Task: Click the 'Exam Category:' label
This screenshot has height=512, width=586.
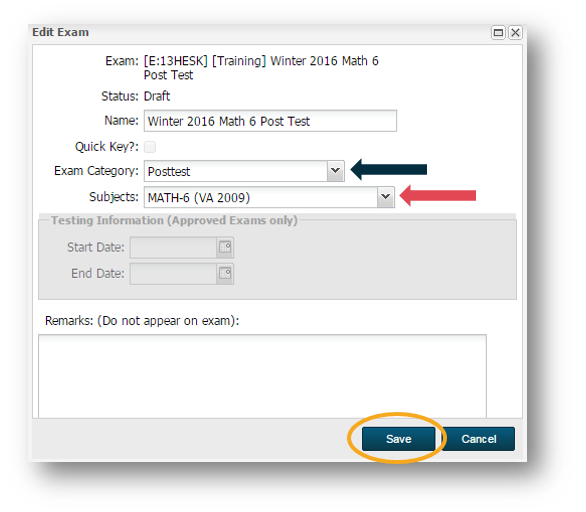Action: [96, 171]
